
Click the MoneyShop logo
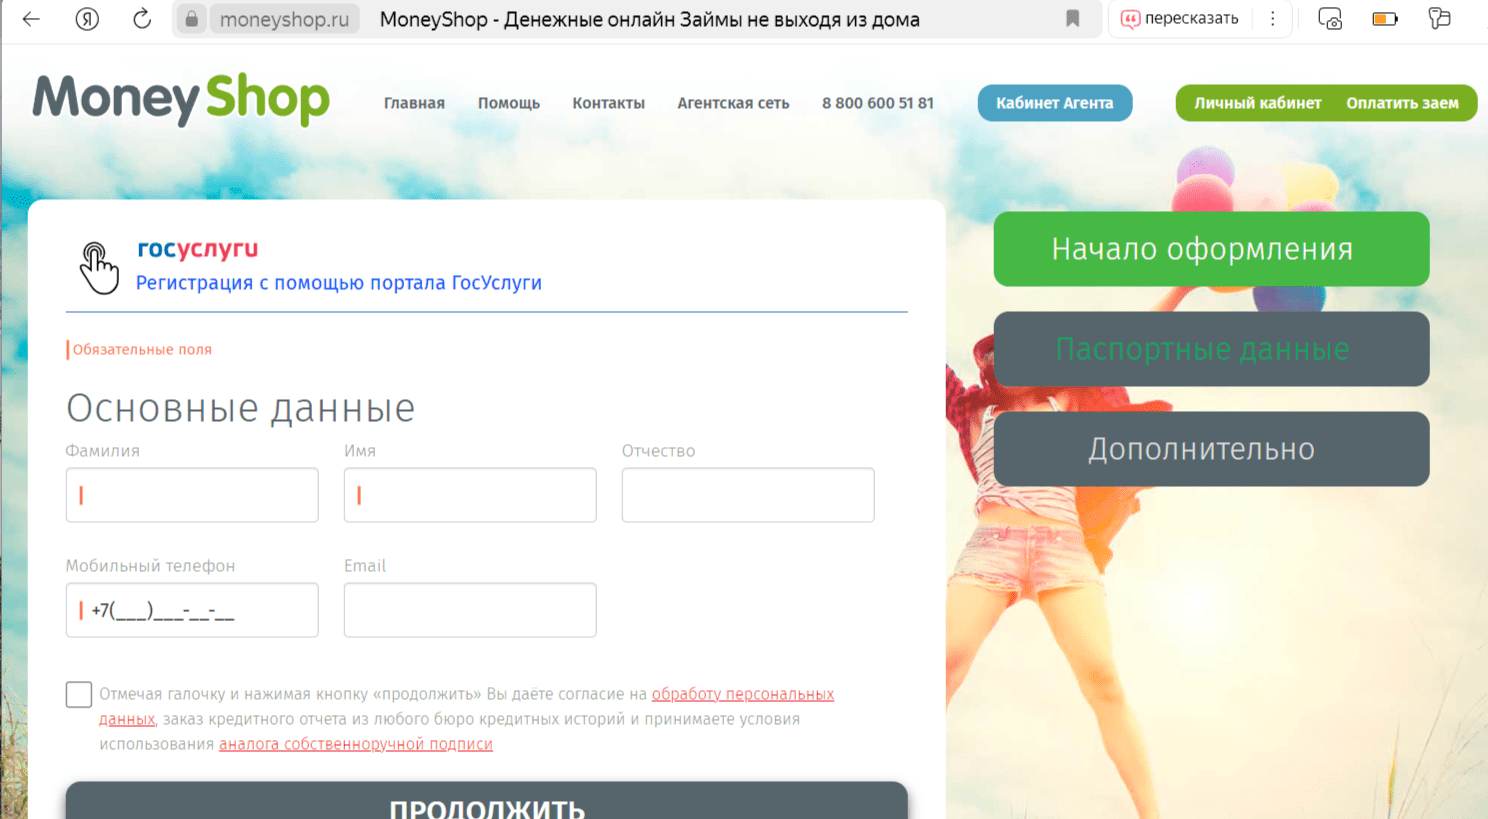click(x=181, y=100)
